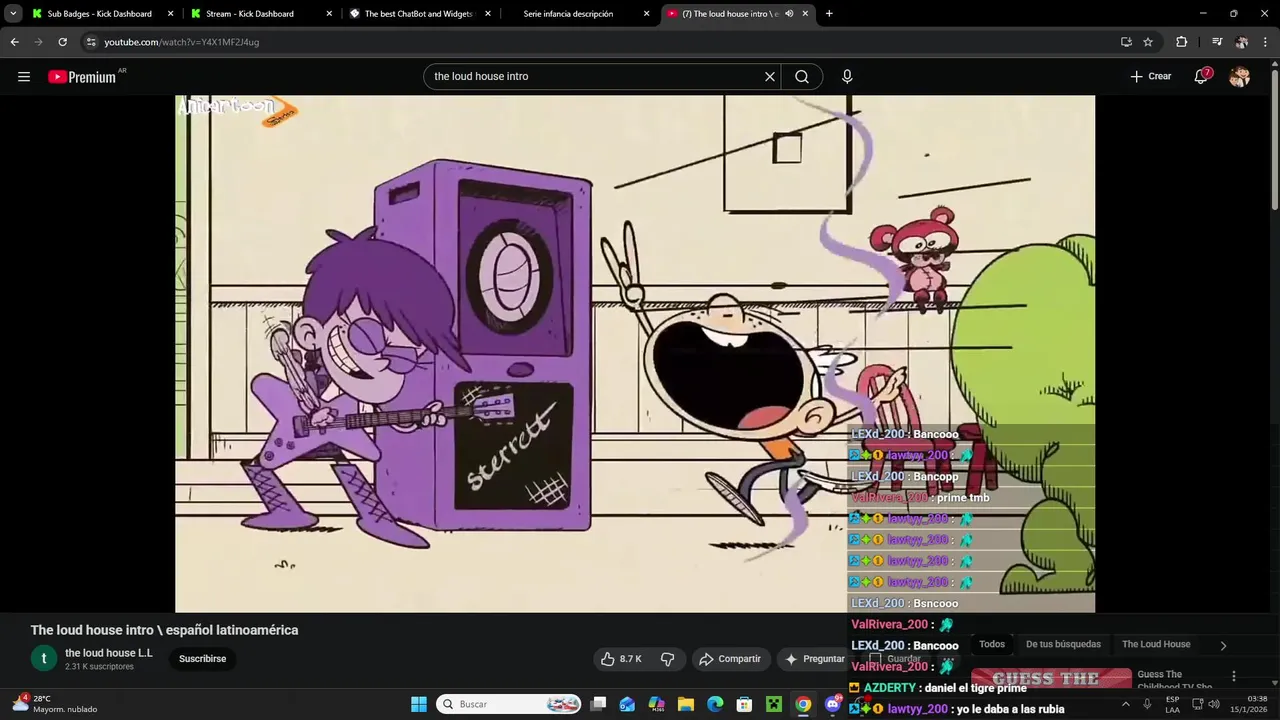The height and width of the screenshot is (720, 1280).
Task: Open Minecraft from taskbar
Action: (x=773, y=704)
